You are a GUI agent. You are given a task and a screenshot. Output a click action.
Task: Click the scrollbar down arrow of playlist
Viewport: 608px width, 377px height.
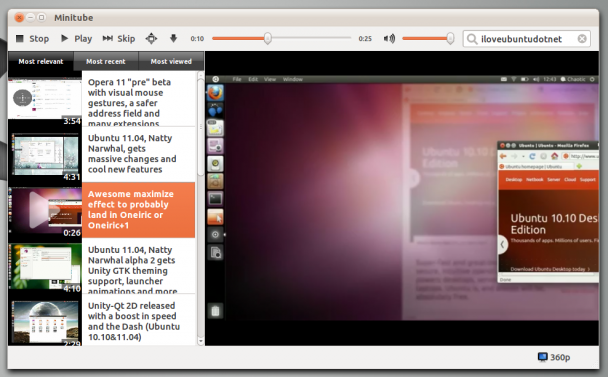(x=200, y=341)
